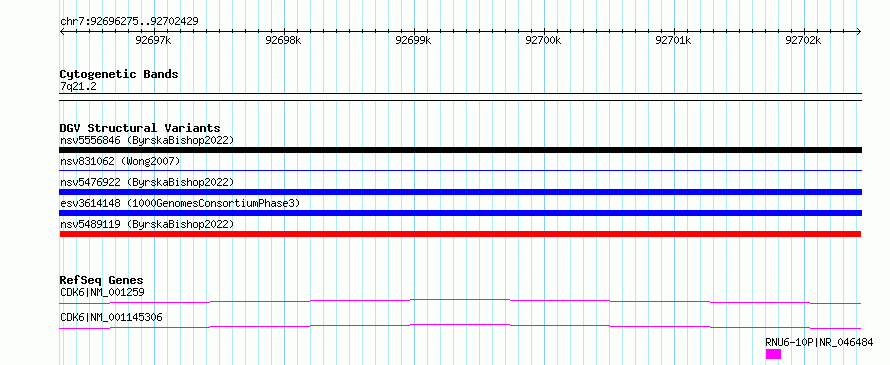Click the 92701k ruler tick label
This screenshot has width=890, height=365.
point(674,40)
